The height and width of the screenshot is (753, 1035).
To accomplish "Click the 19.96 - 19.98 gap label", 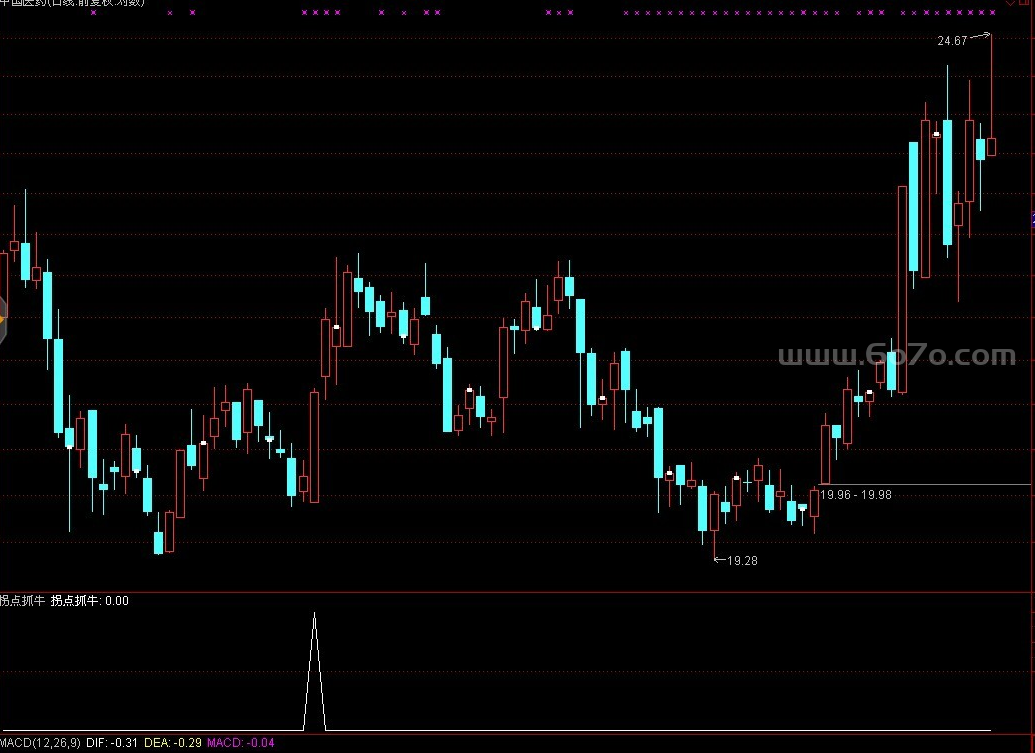I will [855, 495].
